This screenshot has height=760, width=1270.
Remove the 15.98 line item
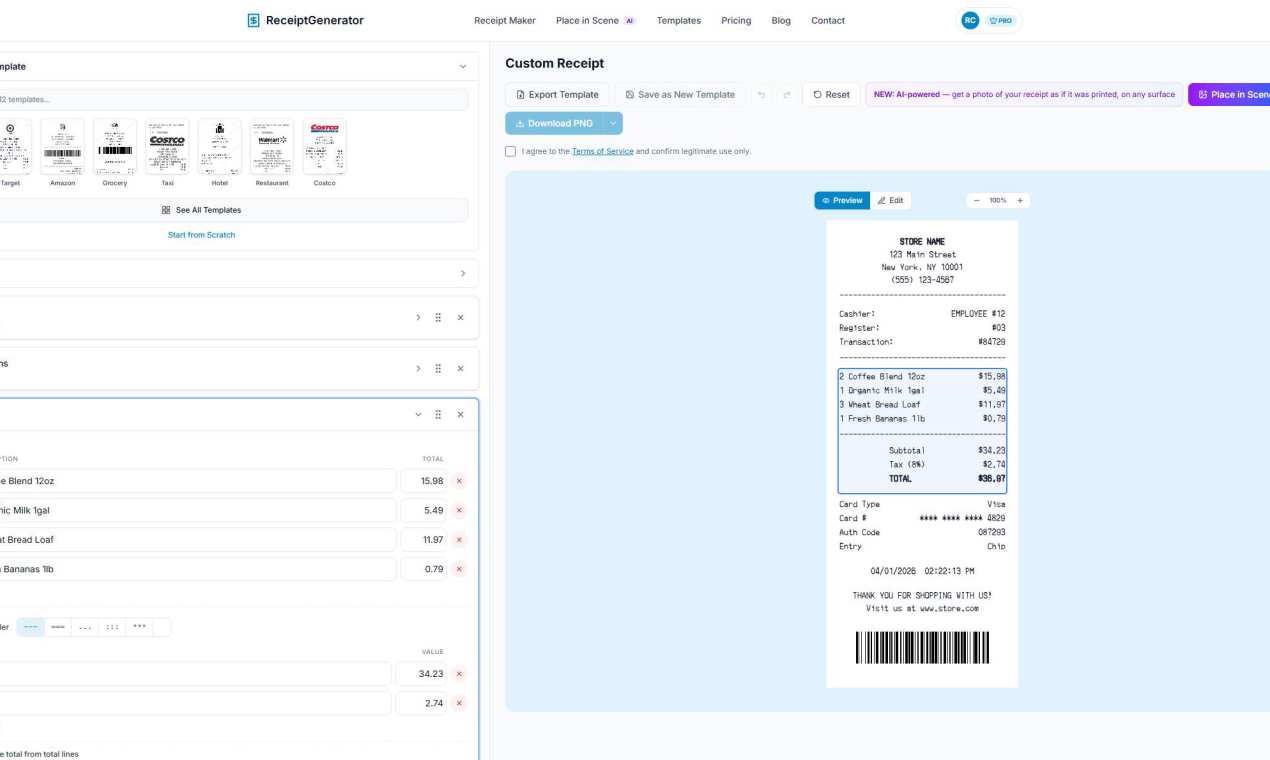click(460, 481)
